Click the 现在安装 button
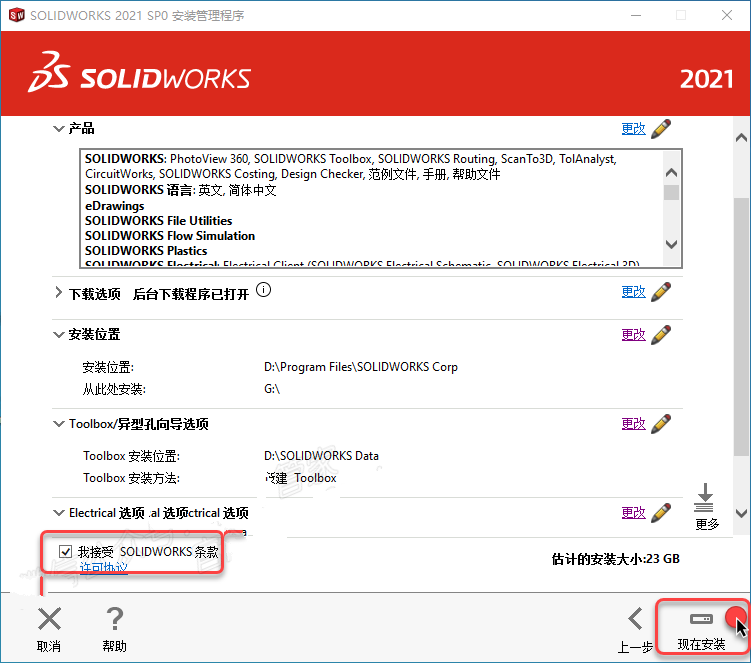 coord(701,627)
